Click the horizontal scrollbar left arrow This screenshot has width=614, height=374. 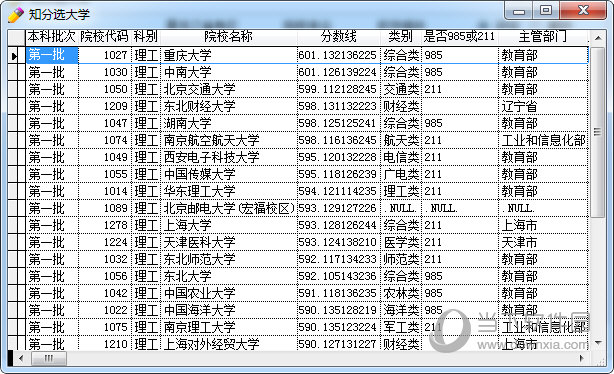[x=21, y=358]
